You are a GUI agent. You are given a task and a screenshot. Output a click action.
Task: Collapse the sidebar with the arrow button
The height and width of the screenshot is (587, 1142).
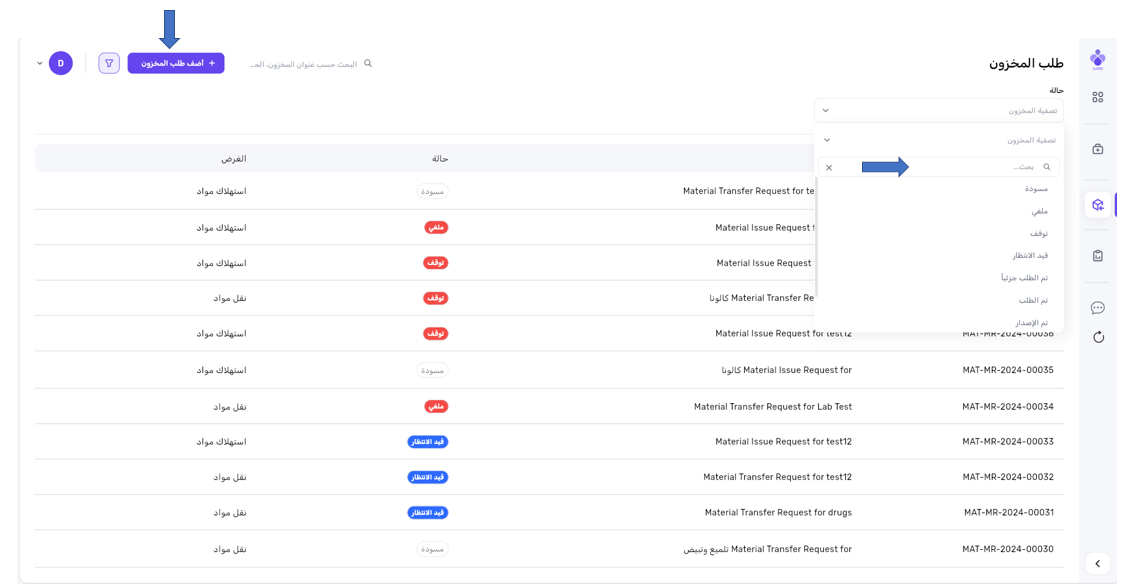click(1097, 563)
